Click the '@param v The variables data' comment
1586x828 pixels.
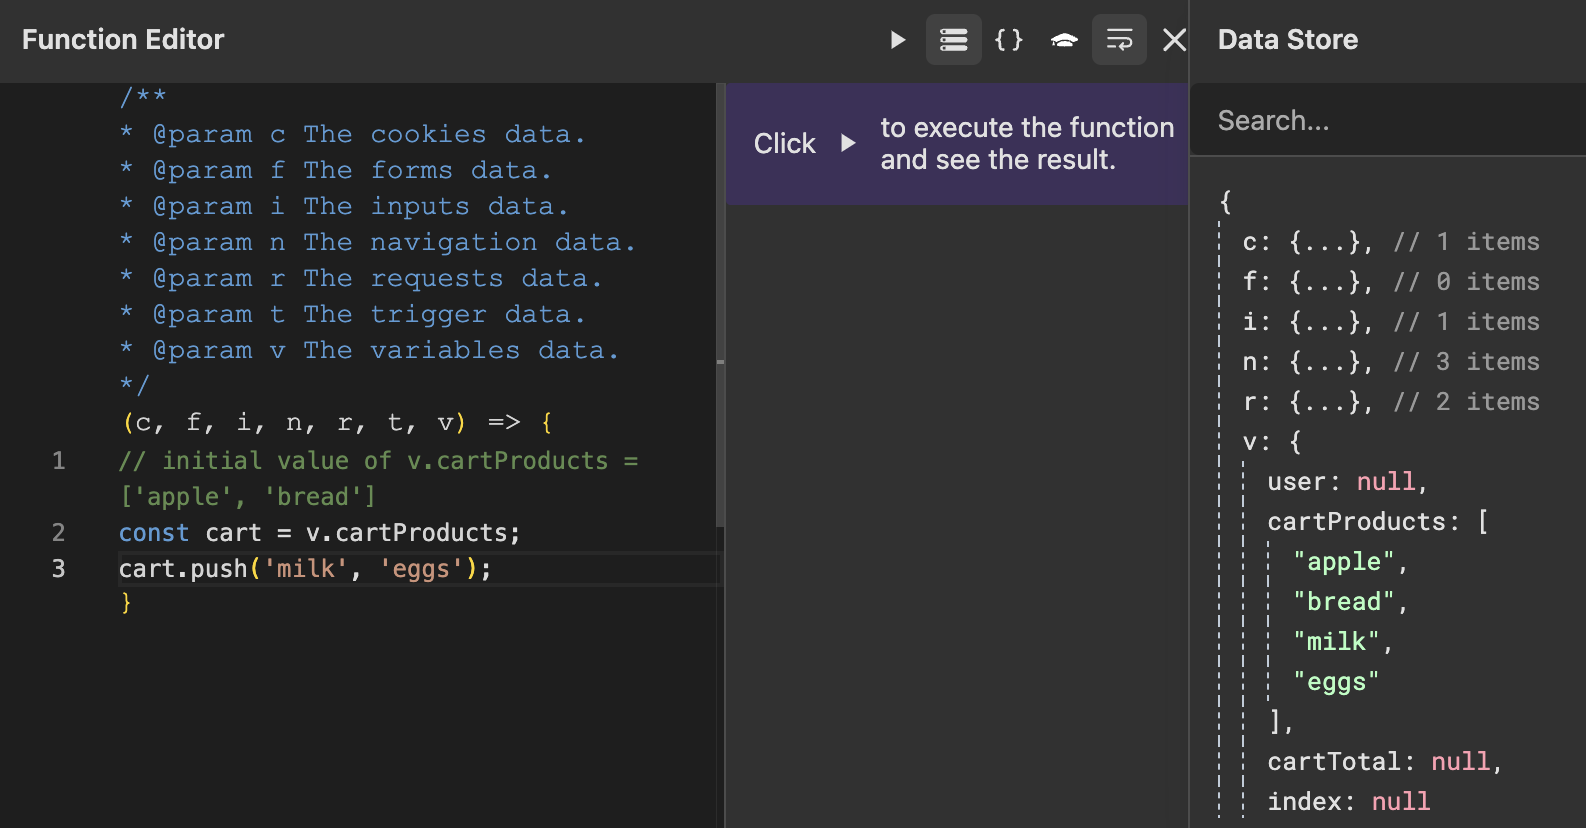click(370, 350)
